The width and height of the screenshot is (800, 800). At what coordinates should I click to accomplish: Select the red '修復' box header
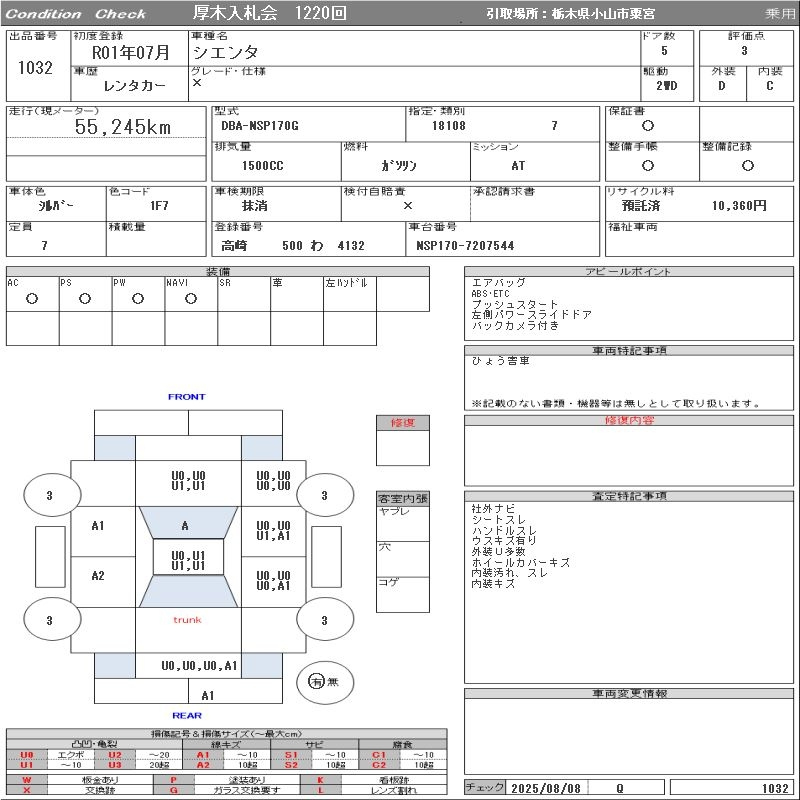[403, 423]
